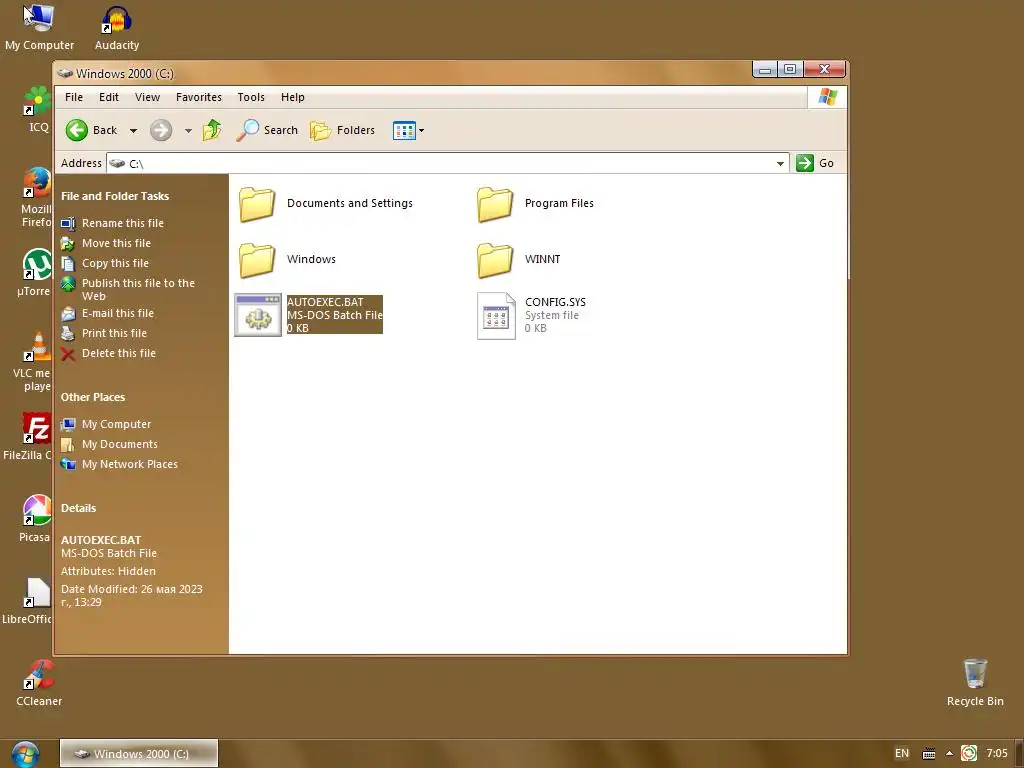This screenshot has height=768, width=1024.
Task: Expand the Address bar dropdown
Action: pyautogui.click(x=780, y=163)
